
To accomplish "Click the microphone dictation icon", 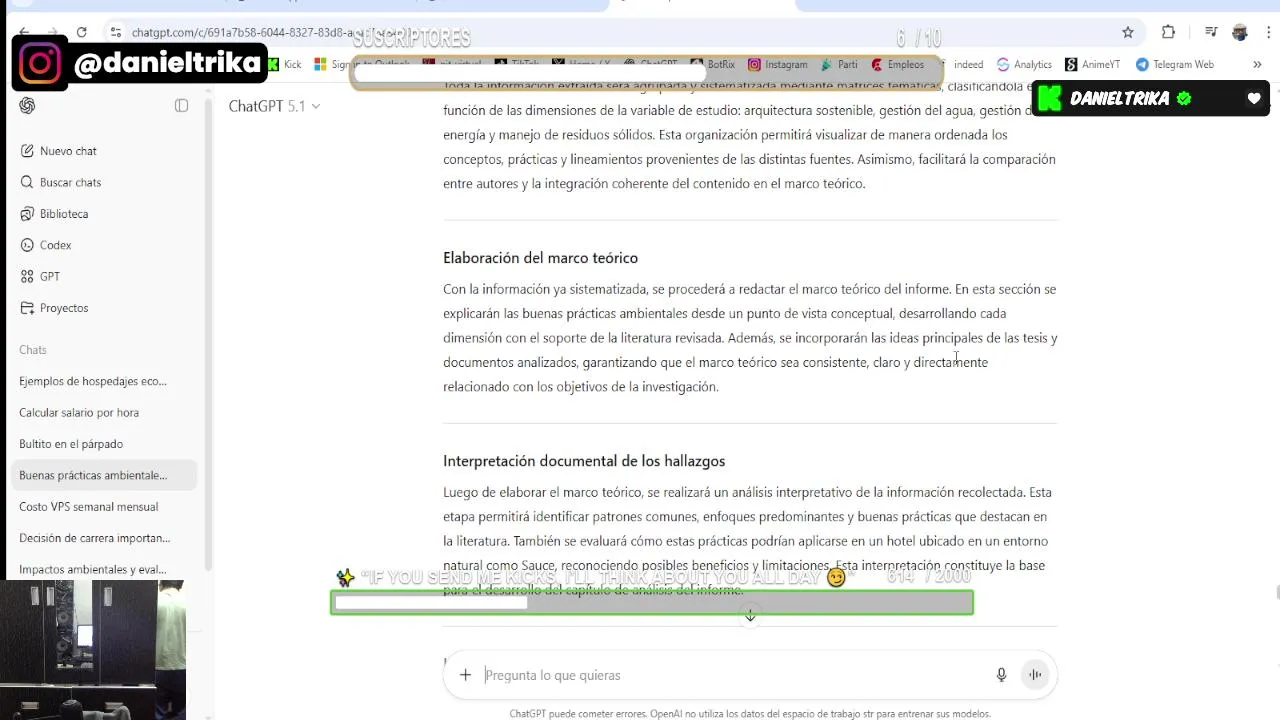I will click(x=1001, y=675).
